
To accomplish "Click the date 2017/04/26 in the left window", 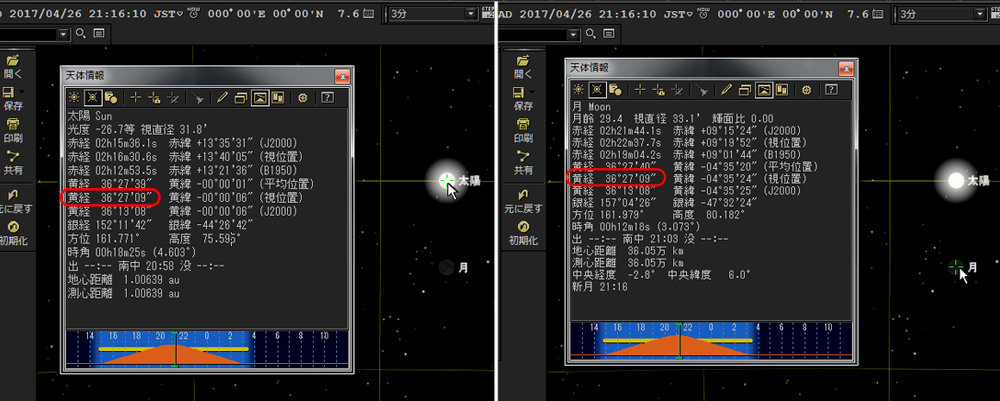I will [x=42, y=15].
